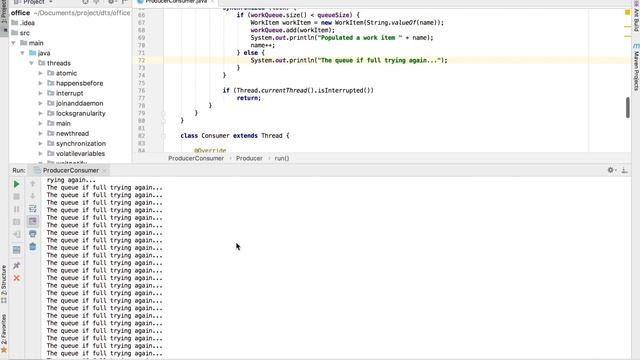Click the '} else {' line
The image size is (640, 360).
(x=251, y=53)
